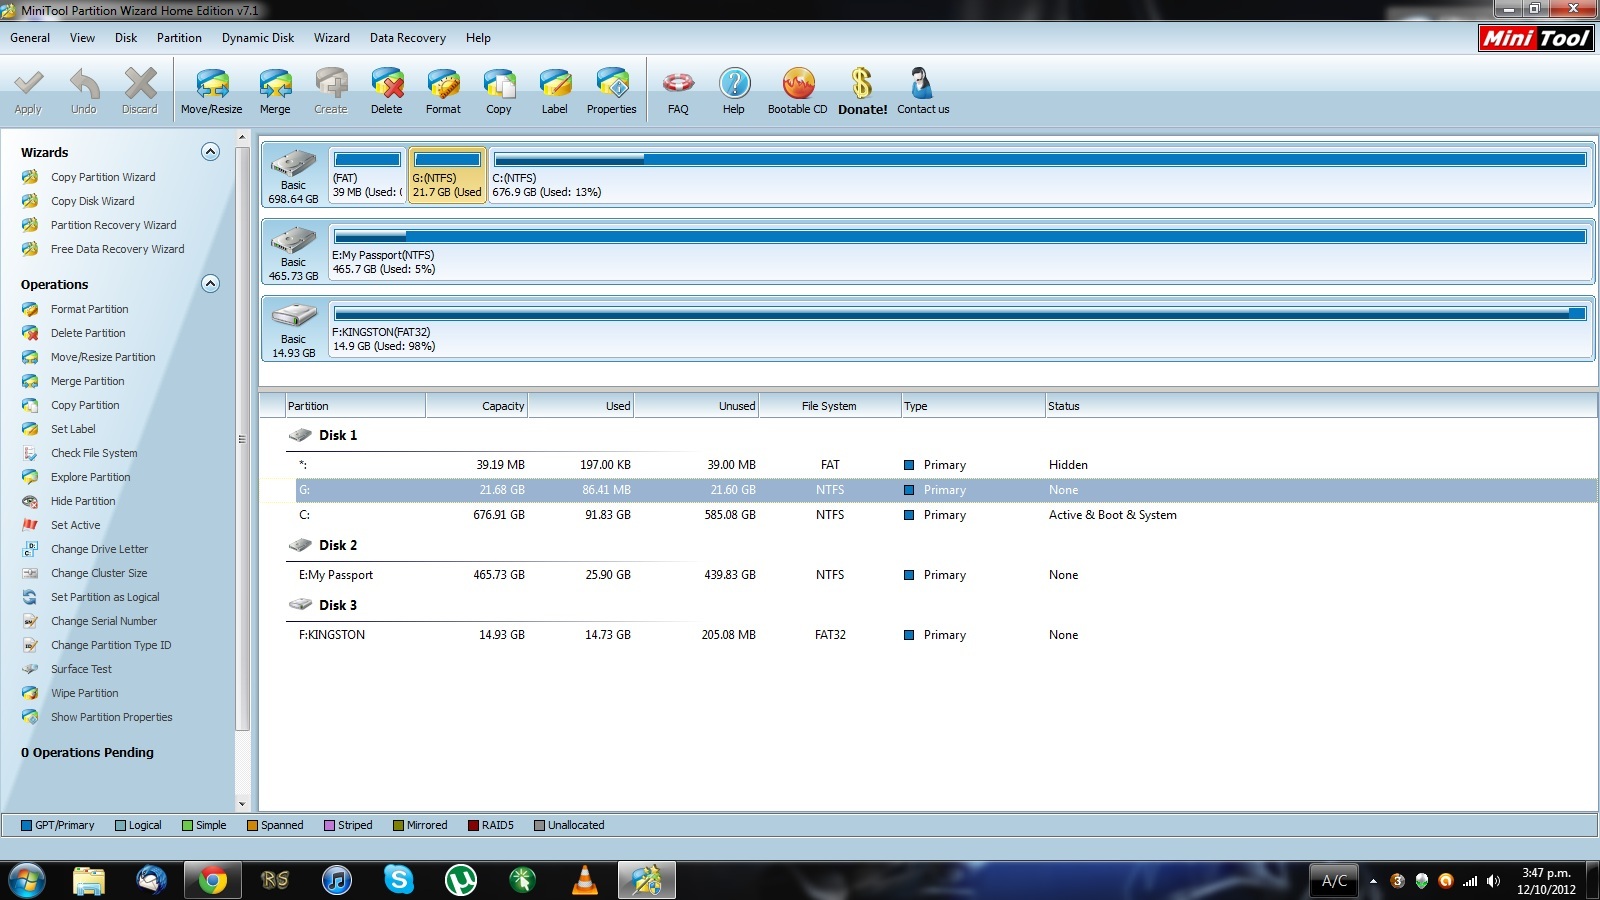Click the Apply toolbar icon

[28, 91]
